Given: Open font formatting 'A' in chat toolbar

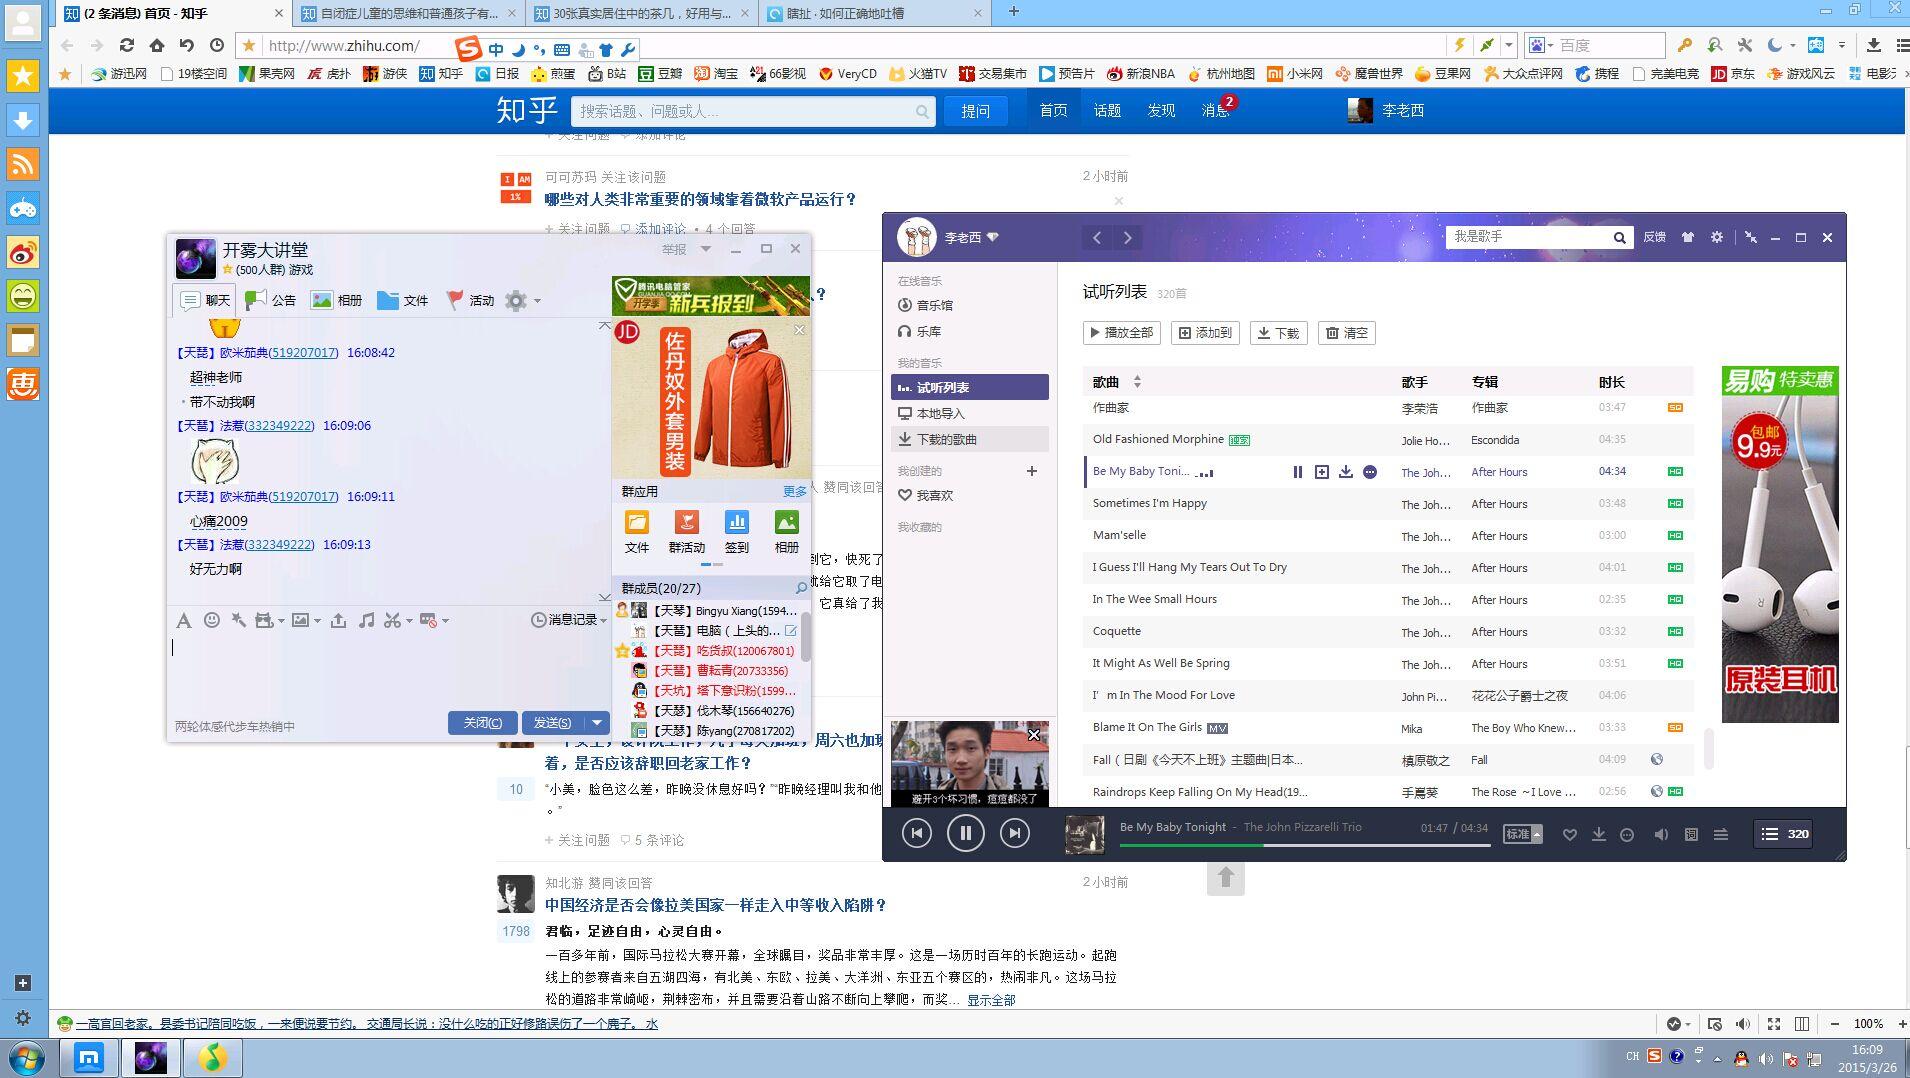Looking at the screenshot, I should click(x=183, y=621).
